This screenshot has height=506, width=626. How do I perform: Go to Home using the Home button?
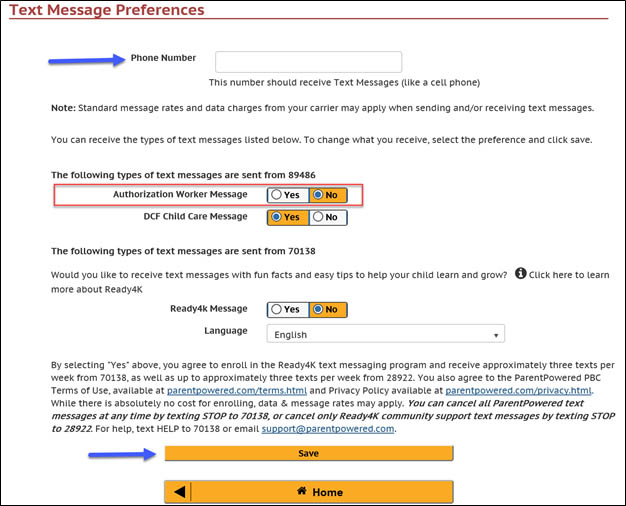320,492
